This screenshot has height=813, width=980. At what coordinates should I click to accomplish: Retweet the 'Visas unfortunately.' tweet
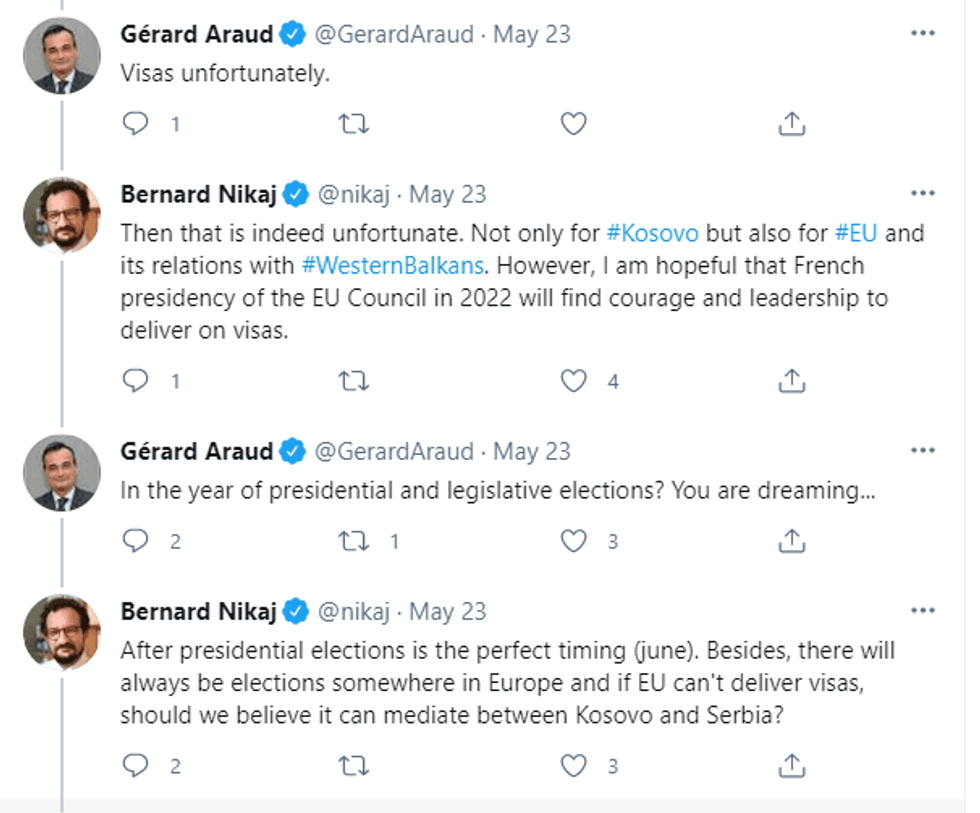[x=353, y=124]
